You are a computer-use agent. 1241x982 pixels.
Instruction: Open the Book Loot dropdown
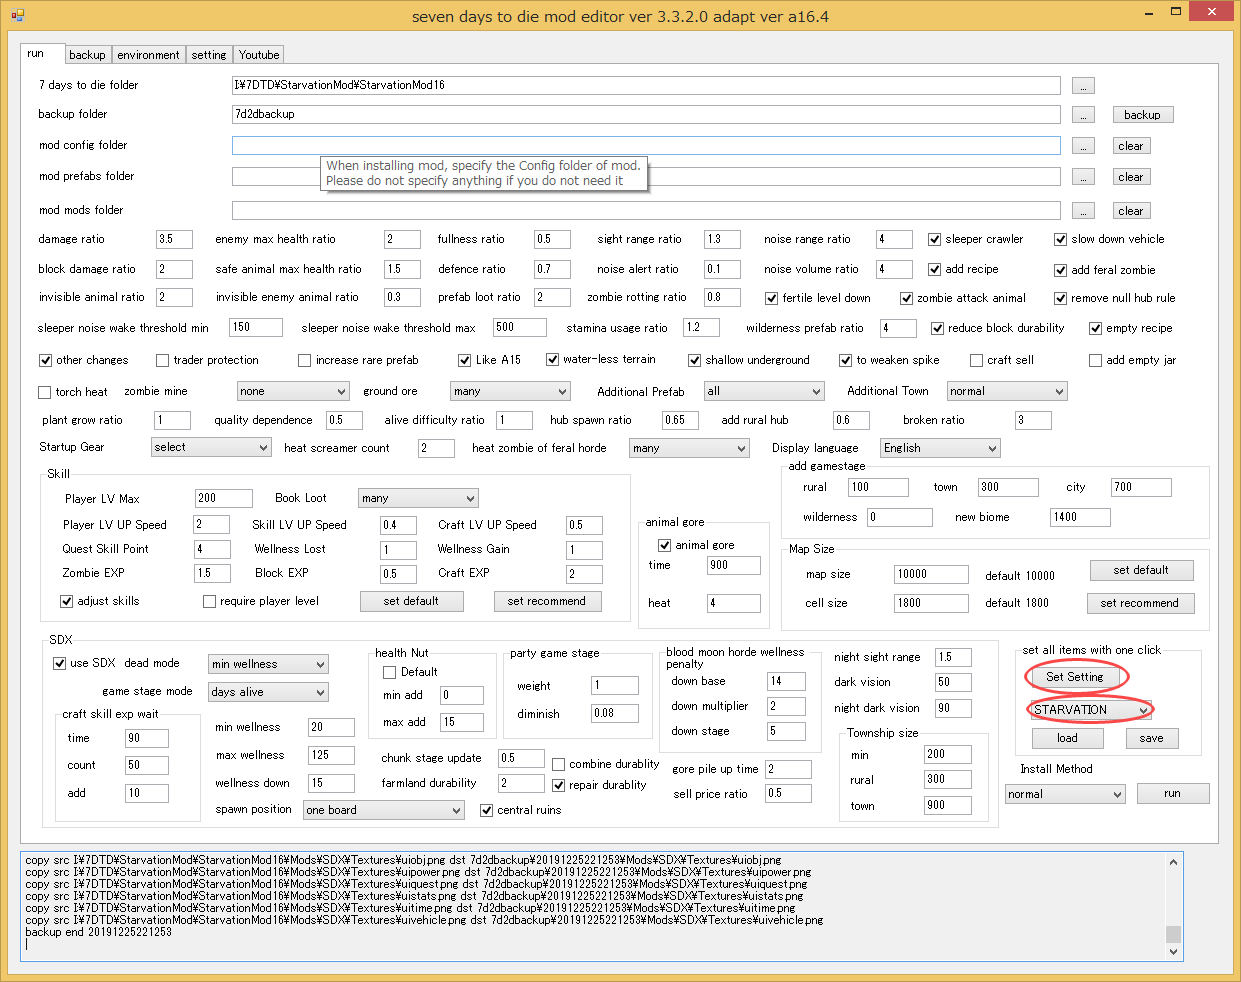418,498
